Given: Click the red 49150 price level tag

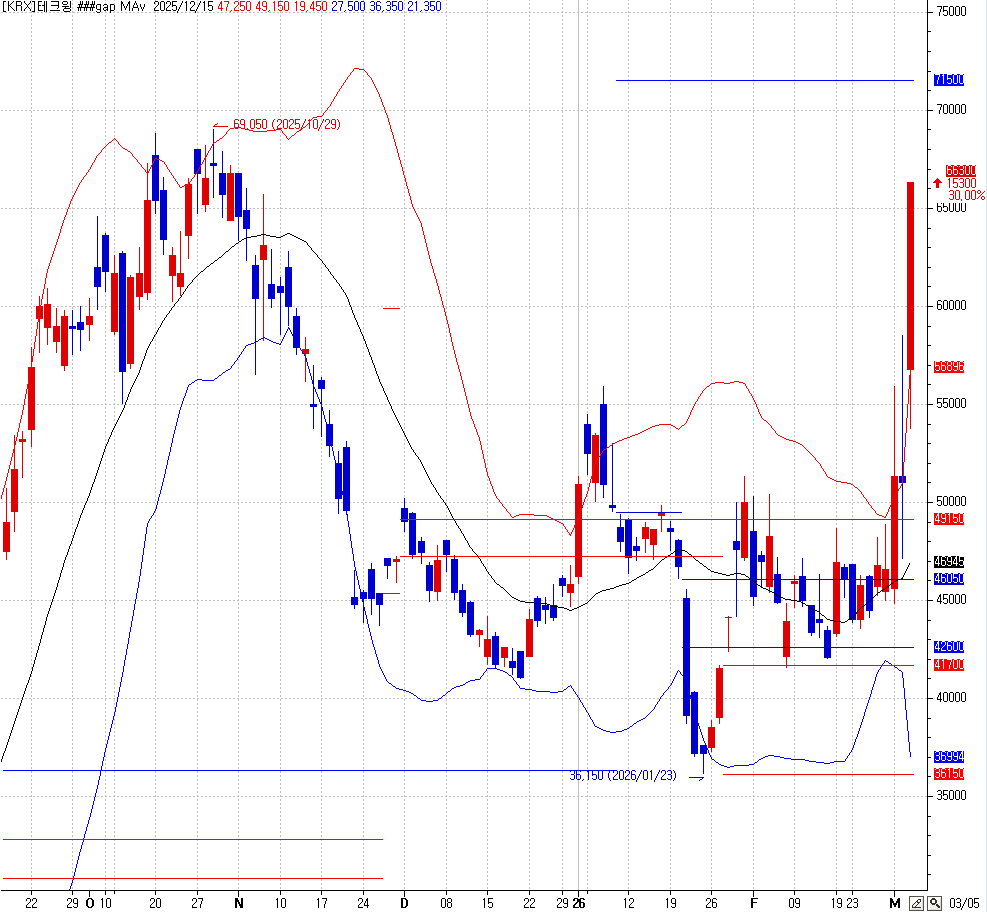Looking at the screenshot, I should [947, 519].
